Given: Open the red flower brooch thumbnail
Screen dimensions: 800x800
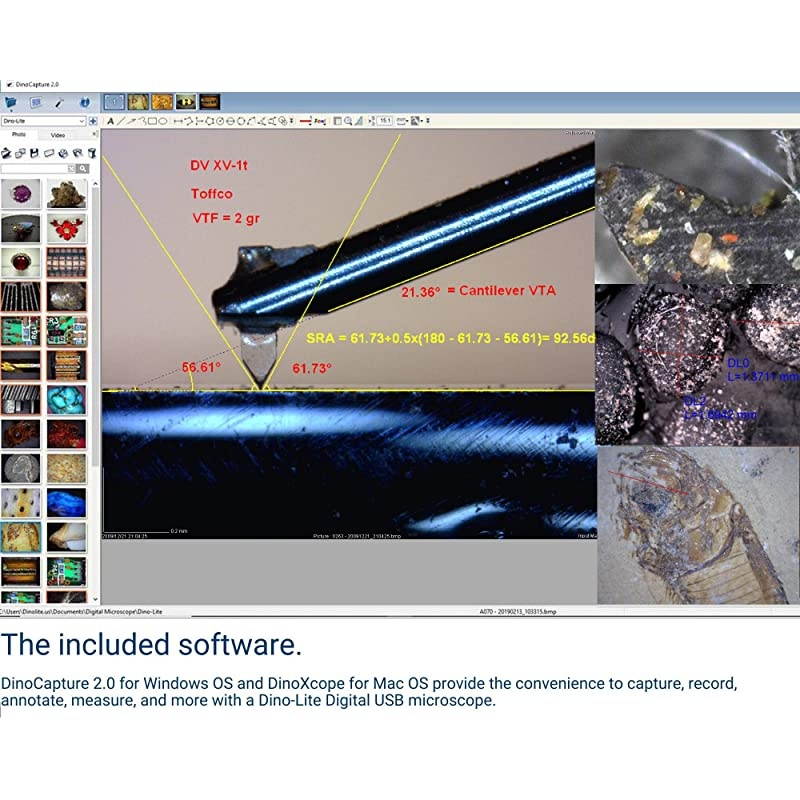Looking at the screenshot, I should tap(67, 228).
